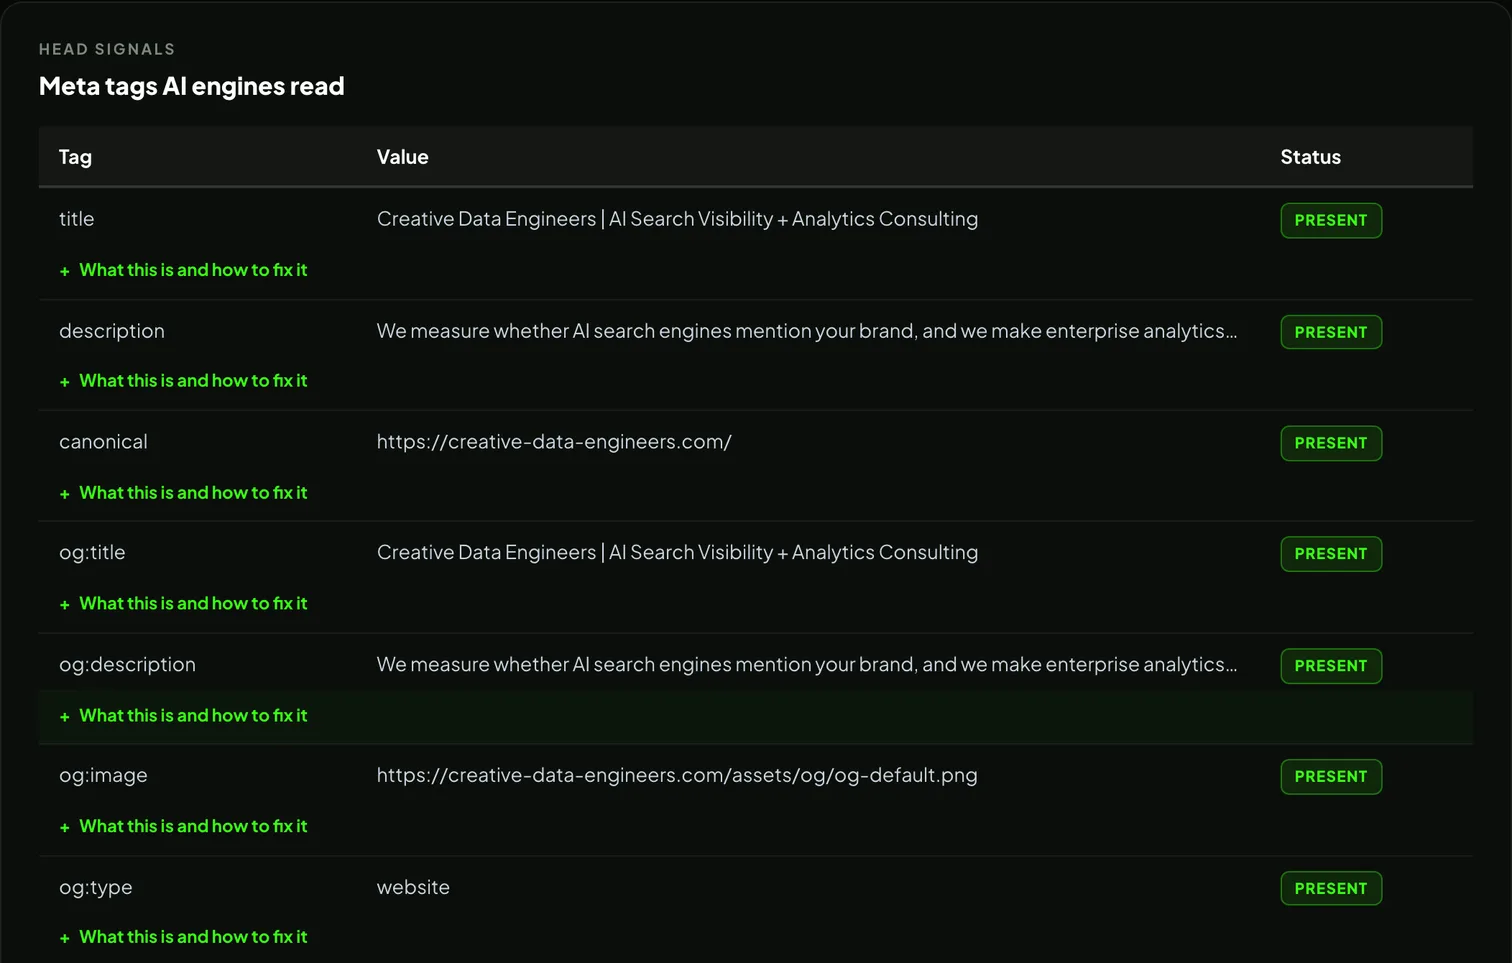The height and width of the screenshot is (963, 1512).
Task: Click the PRESENT badge in the og:image row
Action: pos(1331,777)
